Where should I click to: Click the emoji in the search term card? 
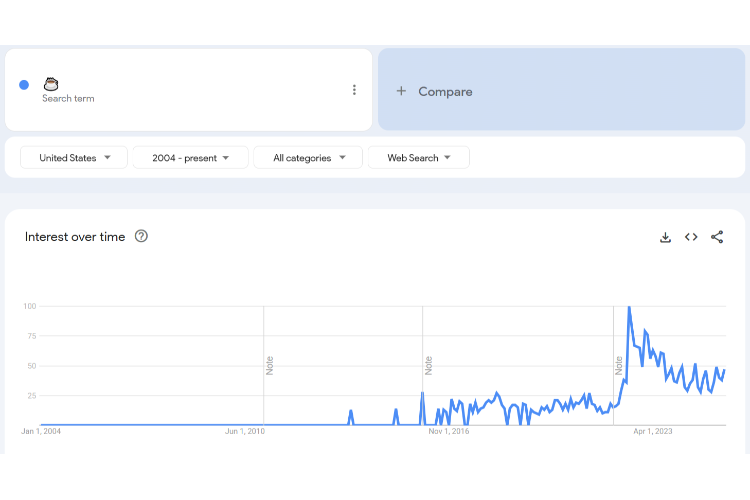(x=51, y=84)
